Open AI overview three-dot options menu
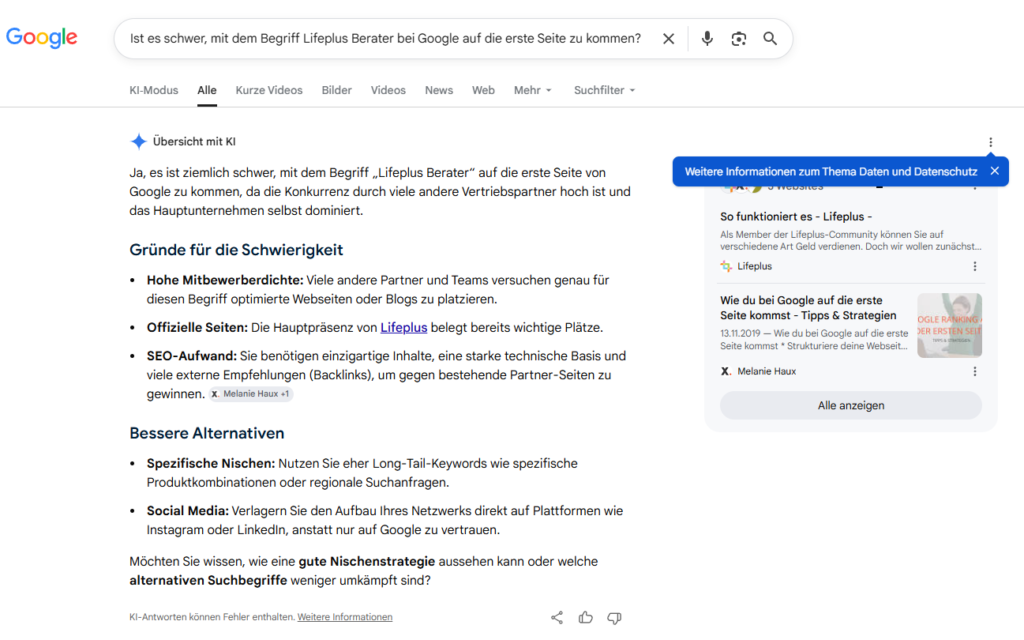The height and width of the screenshot is (640, 1024). 990,142
